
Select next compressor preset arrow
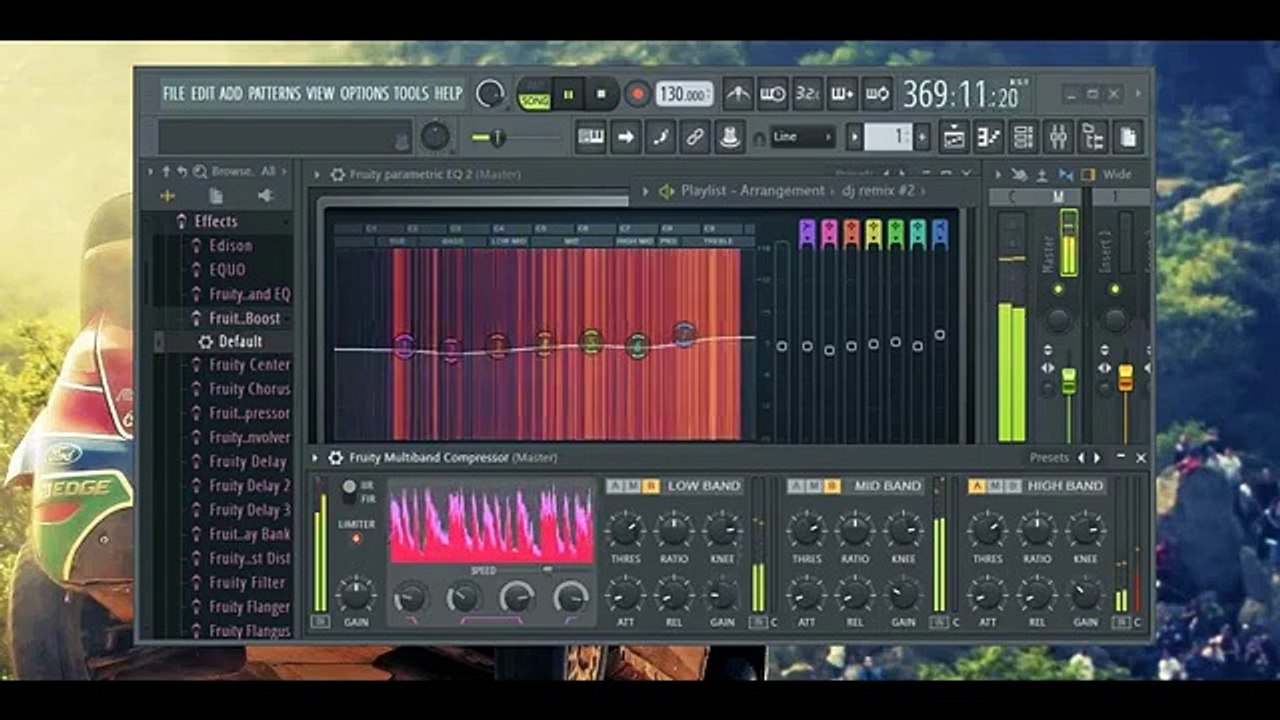click(1097, 458)
